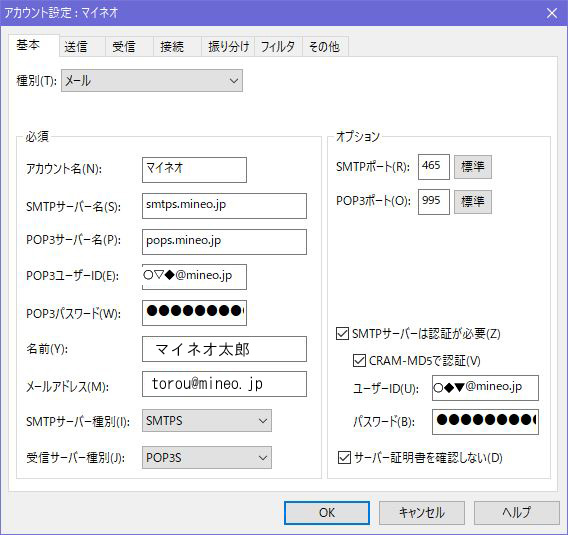The image size is (568, 535).
Task: Open ヘルプ button
Action: tap(517, 513)
